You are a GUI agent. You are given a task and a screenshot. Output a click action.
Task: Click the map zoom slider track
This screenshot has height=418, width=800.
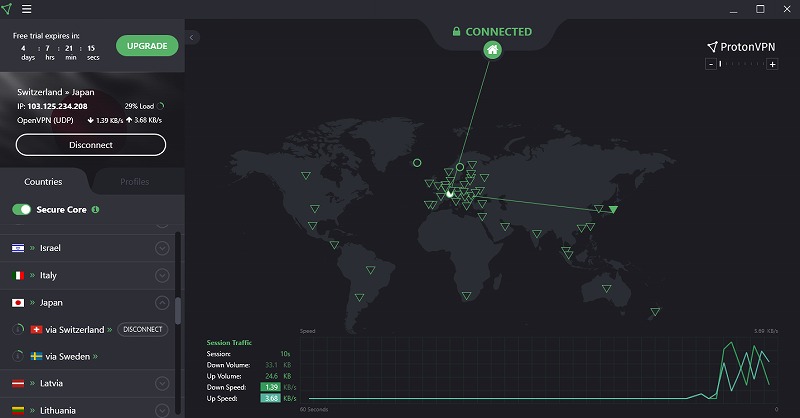tap(742, 64)
